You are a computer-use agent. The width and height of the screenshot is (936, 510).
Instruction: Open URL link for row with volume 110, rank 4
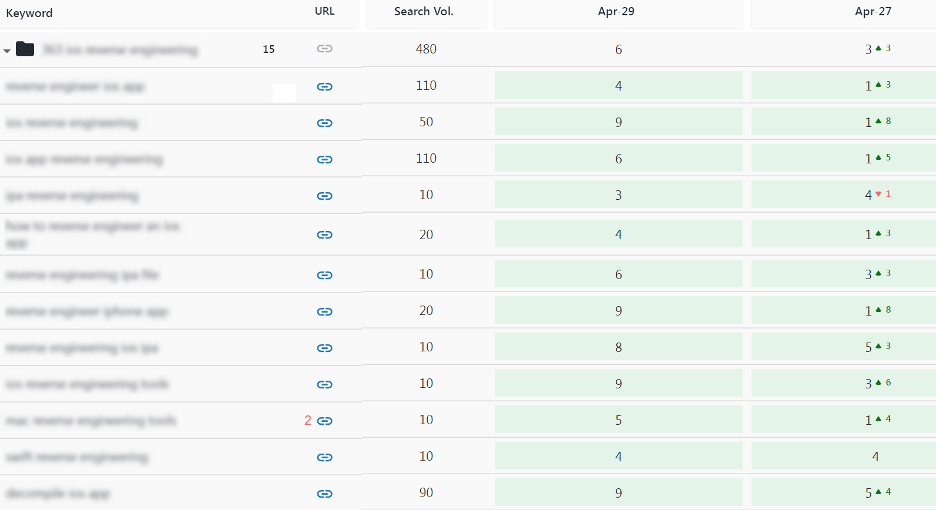[x=324, y=87]
